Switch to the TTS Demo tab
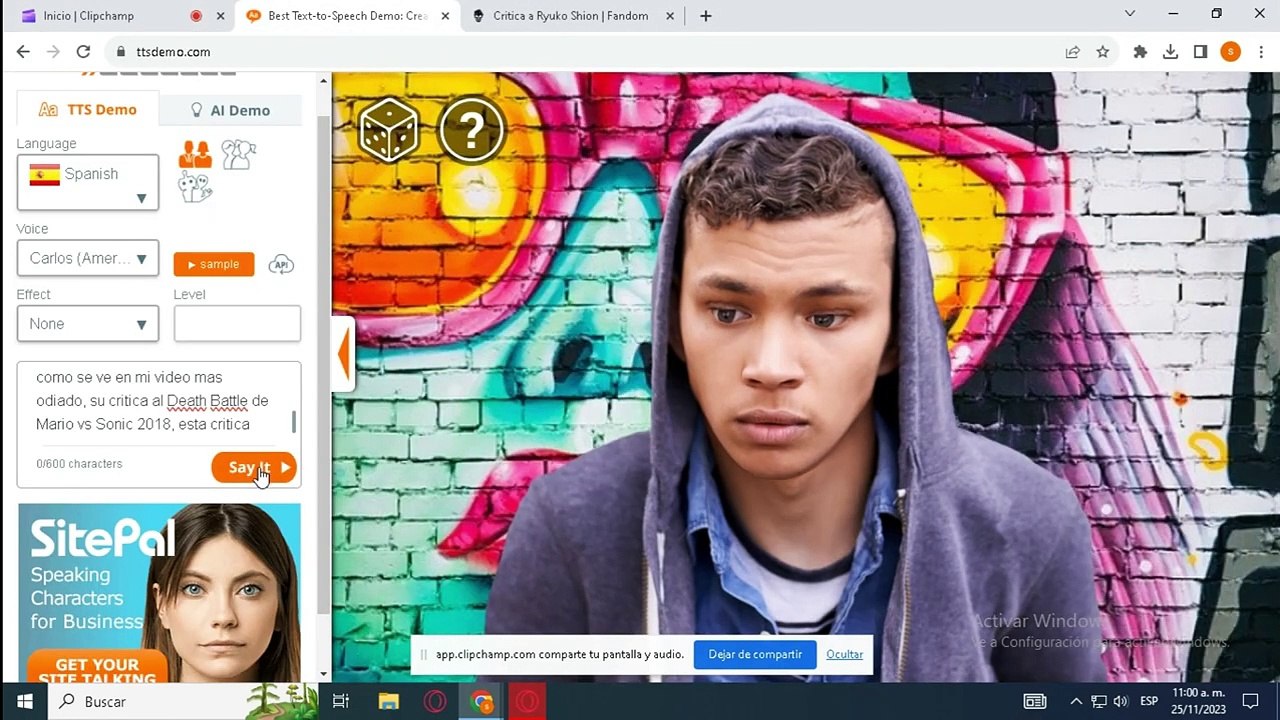 (87, 109)
